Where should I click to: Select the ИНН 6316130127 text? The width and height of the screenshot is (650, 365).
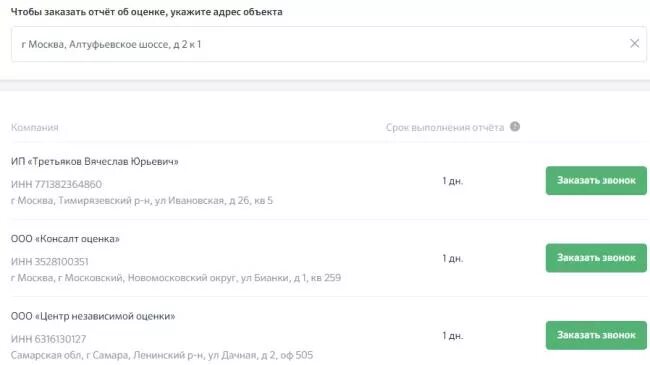pos(49,339)
